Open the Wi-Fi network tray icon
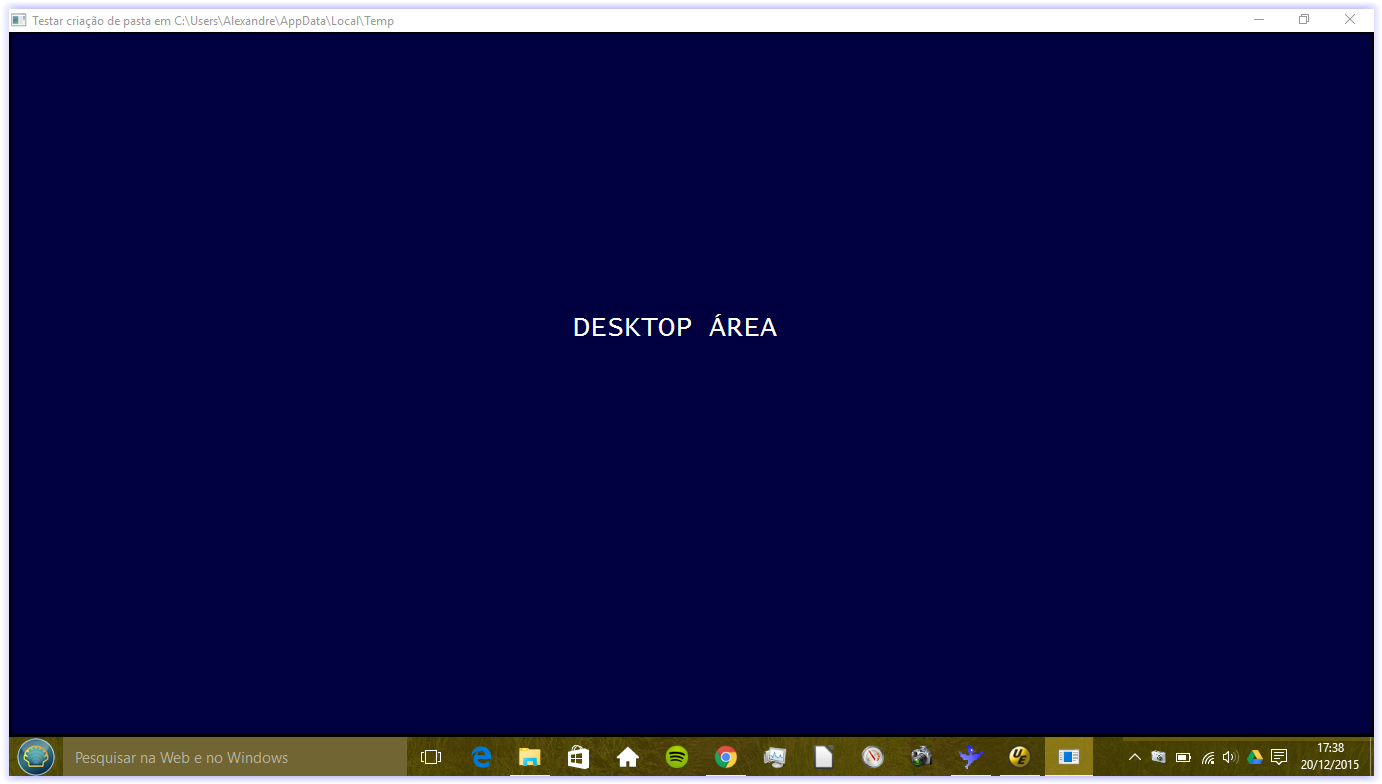 coord(1208,757)
